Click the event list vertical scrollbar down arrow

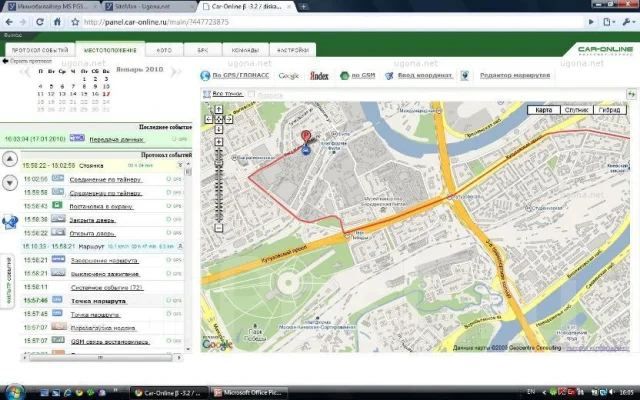click(x=188, y=349)
